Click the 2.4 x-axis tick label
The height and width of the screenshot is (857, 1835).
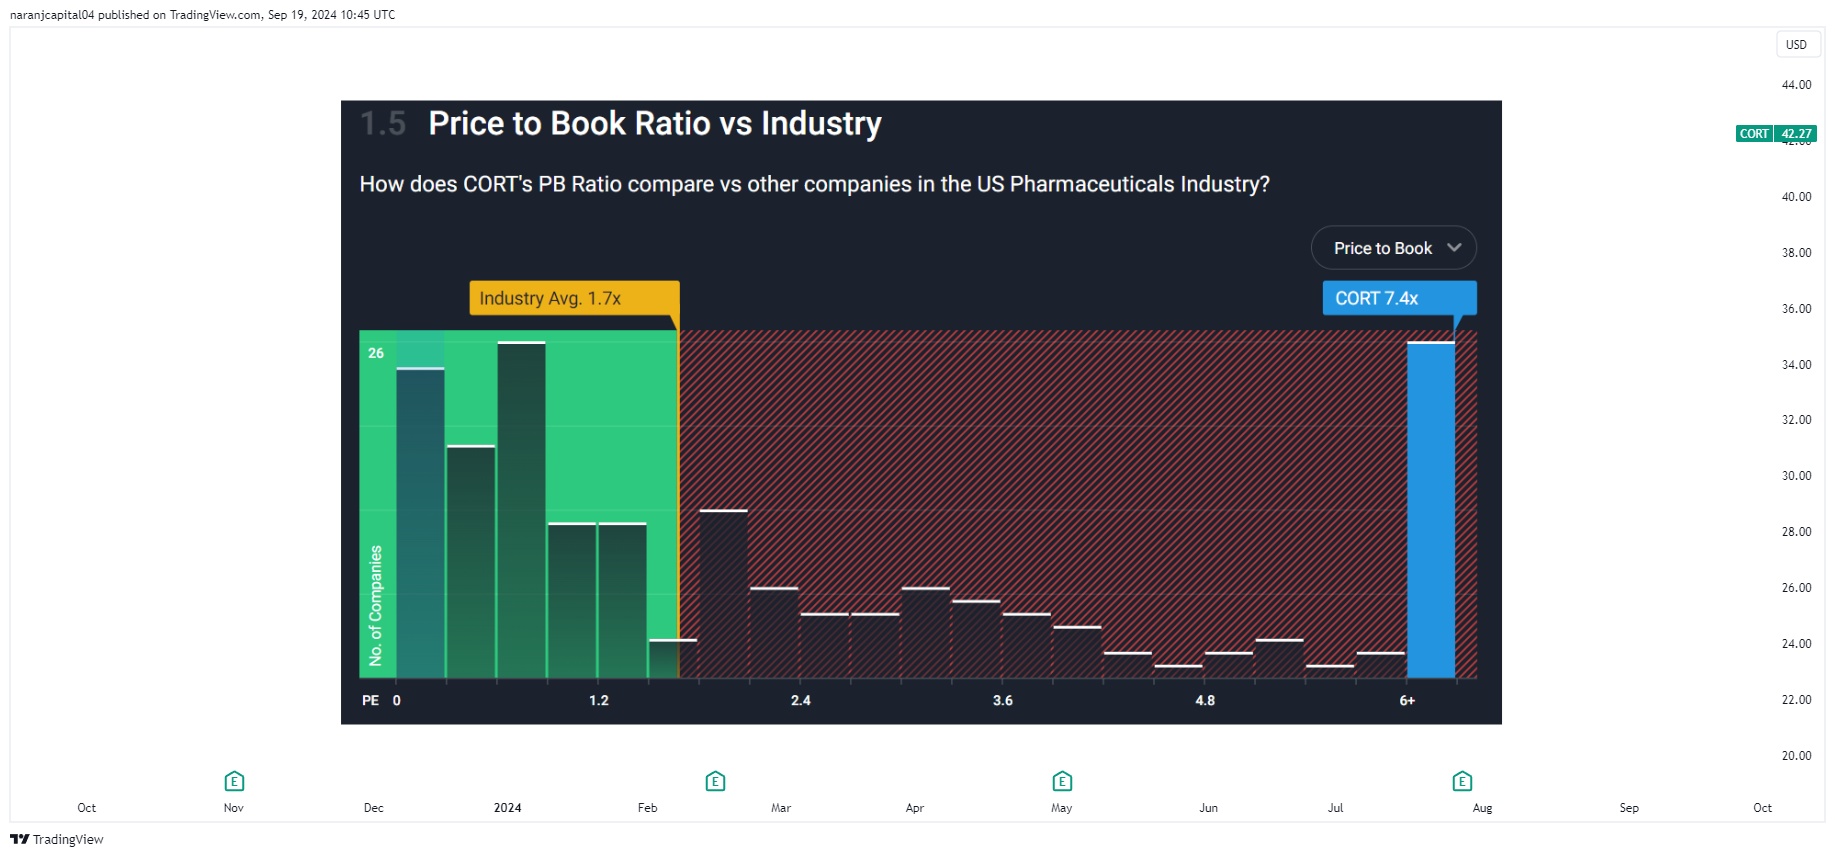[801, 701]
